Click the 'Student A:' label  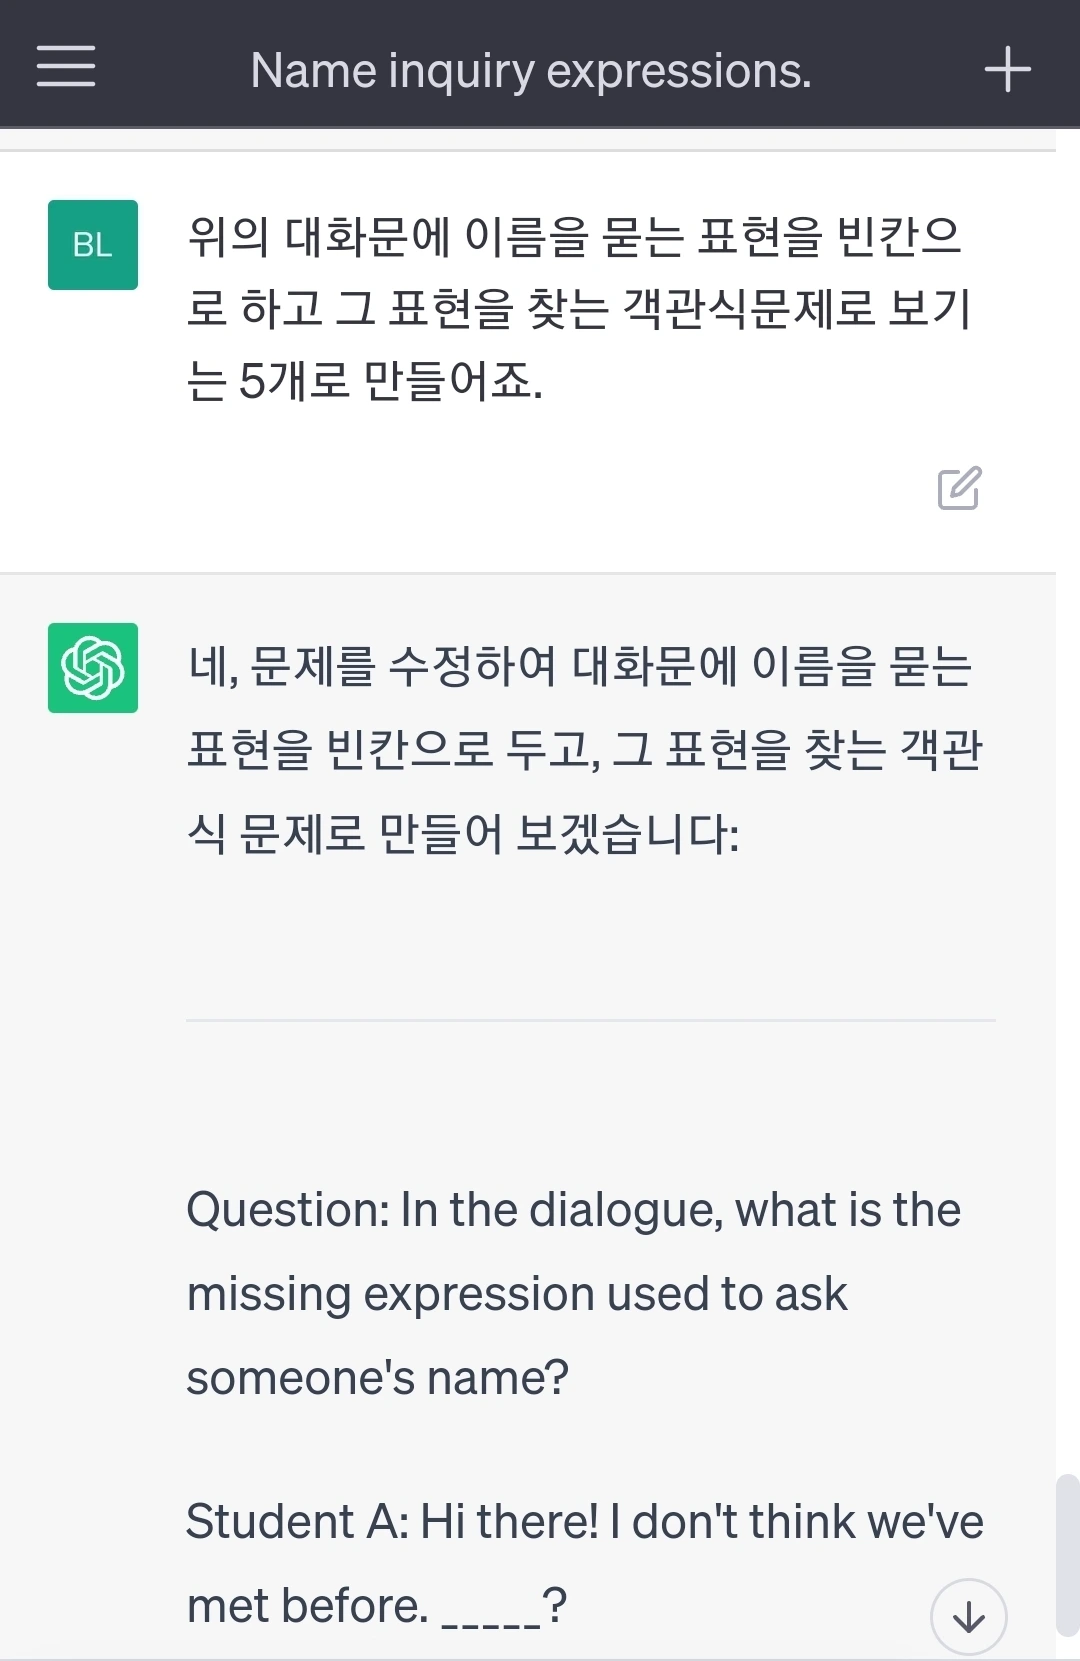(298, 1522)
